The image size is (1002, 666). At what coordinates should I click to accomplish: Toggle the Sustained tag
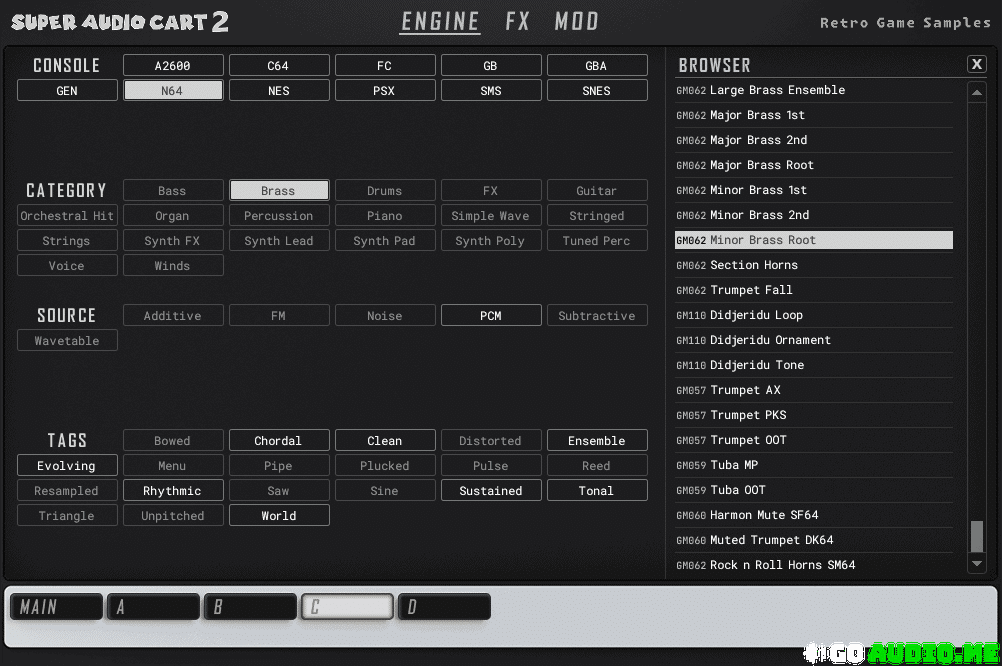point(490,491)
